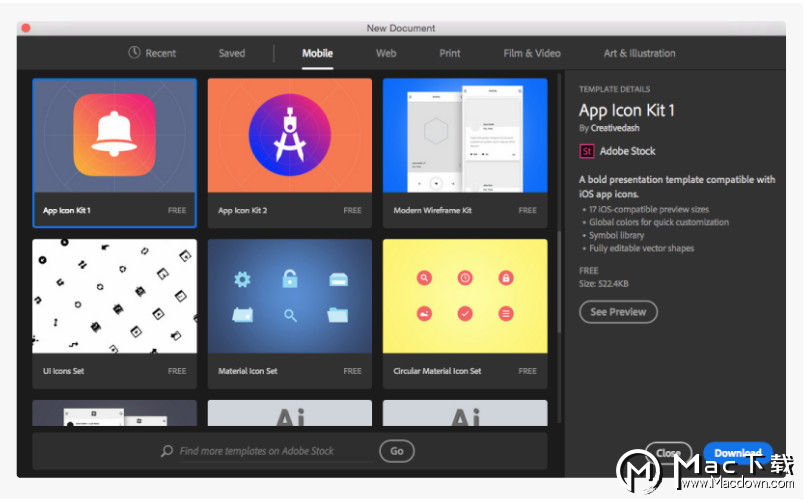The height and width of the screenshot is (500, 804).
Task: Click the See Preview button
Action: [618, 312]
